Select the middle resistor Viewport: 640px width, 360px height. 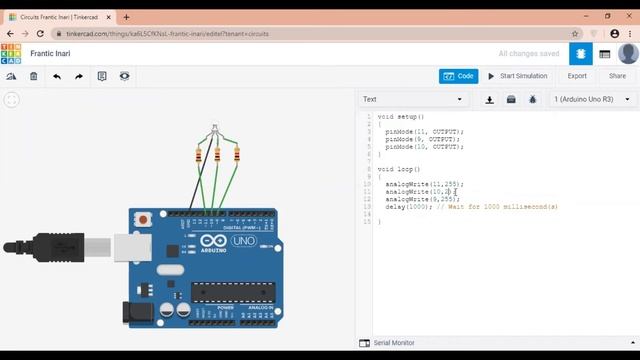click(x=217, y=155)
